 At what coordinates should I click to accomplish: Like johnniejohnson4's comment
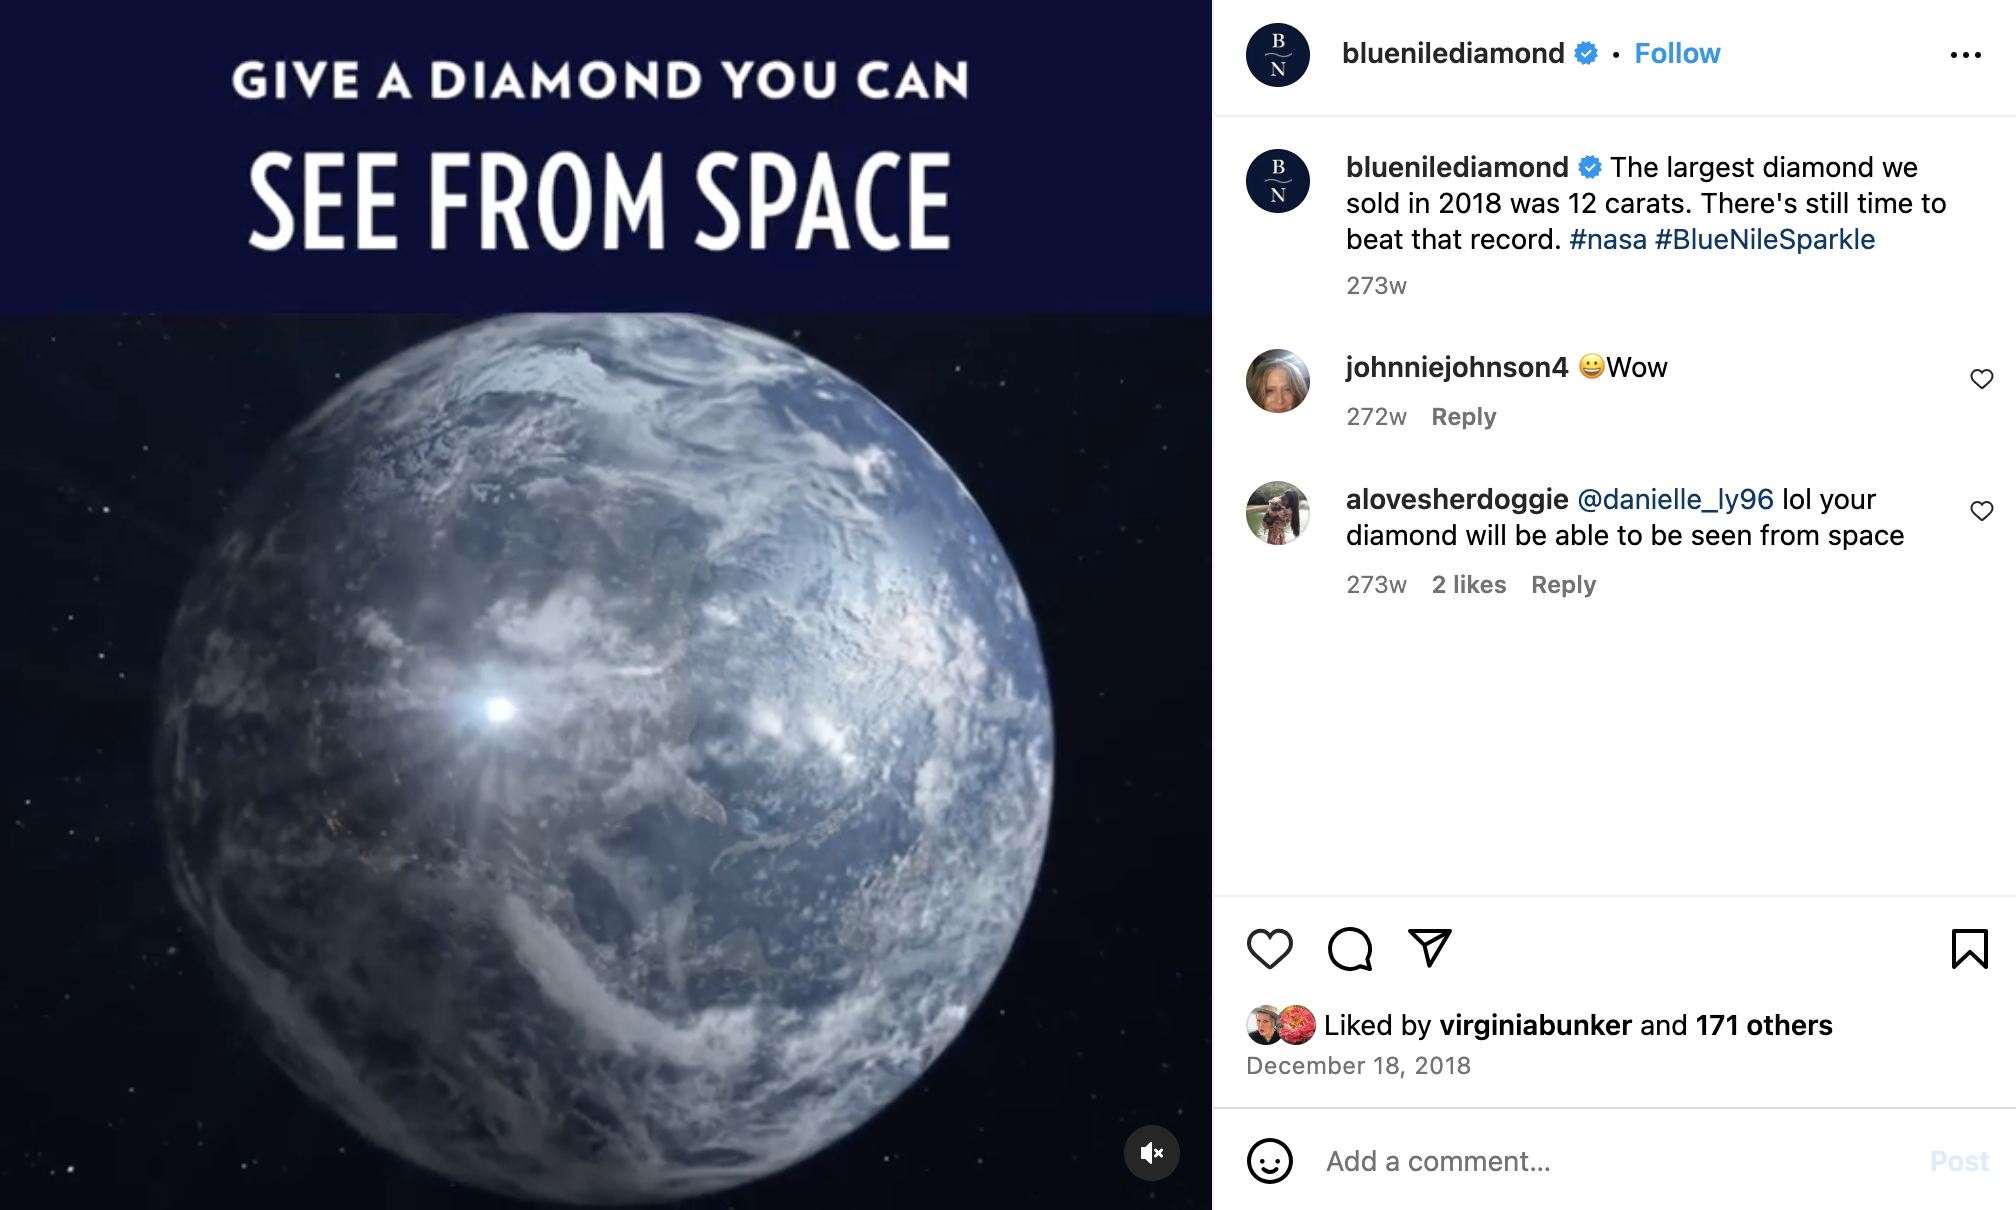[x=1982, y=379]
